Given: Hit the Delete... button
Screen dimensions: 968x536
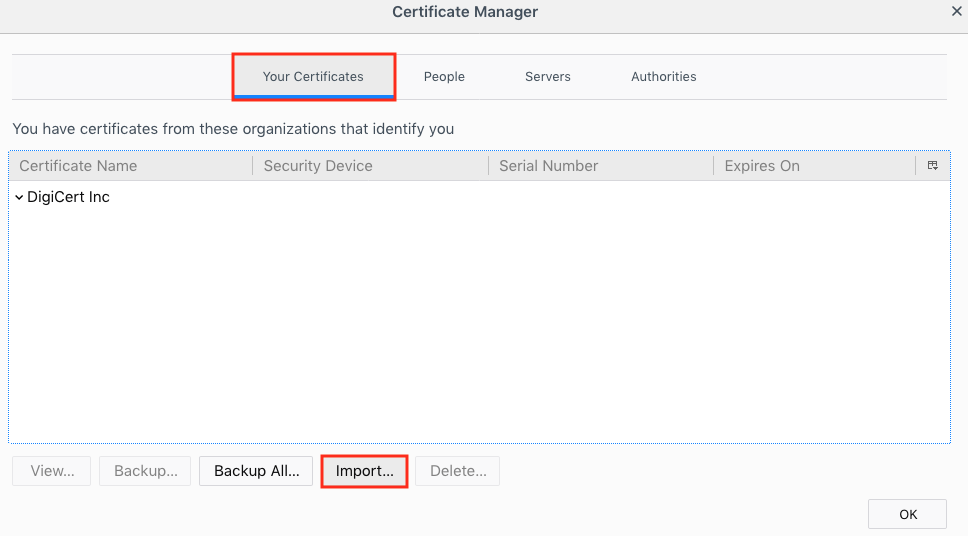Looking at the screenshot, I should pos(457,471).
